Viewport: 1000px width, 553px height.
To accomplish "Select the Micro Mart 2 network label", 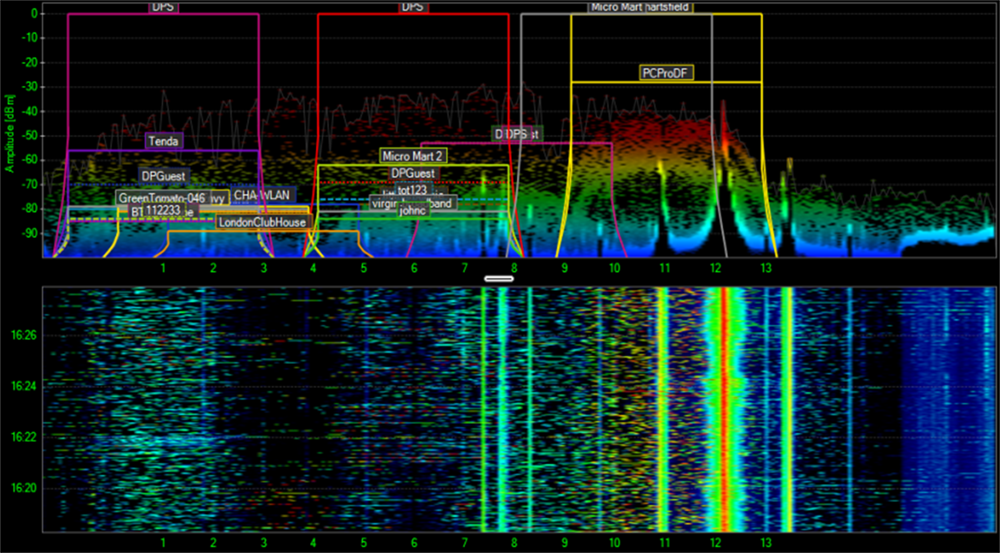I will pyautogui.click(x=412, y=156).
